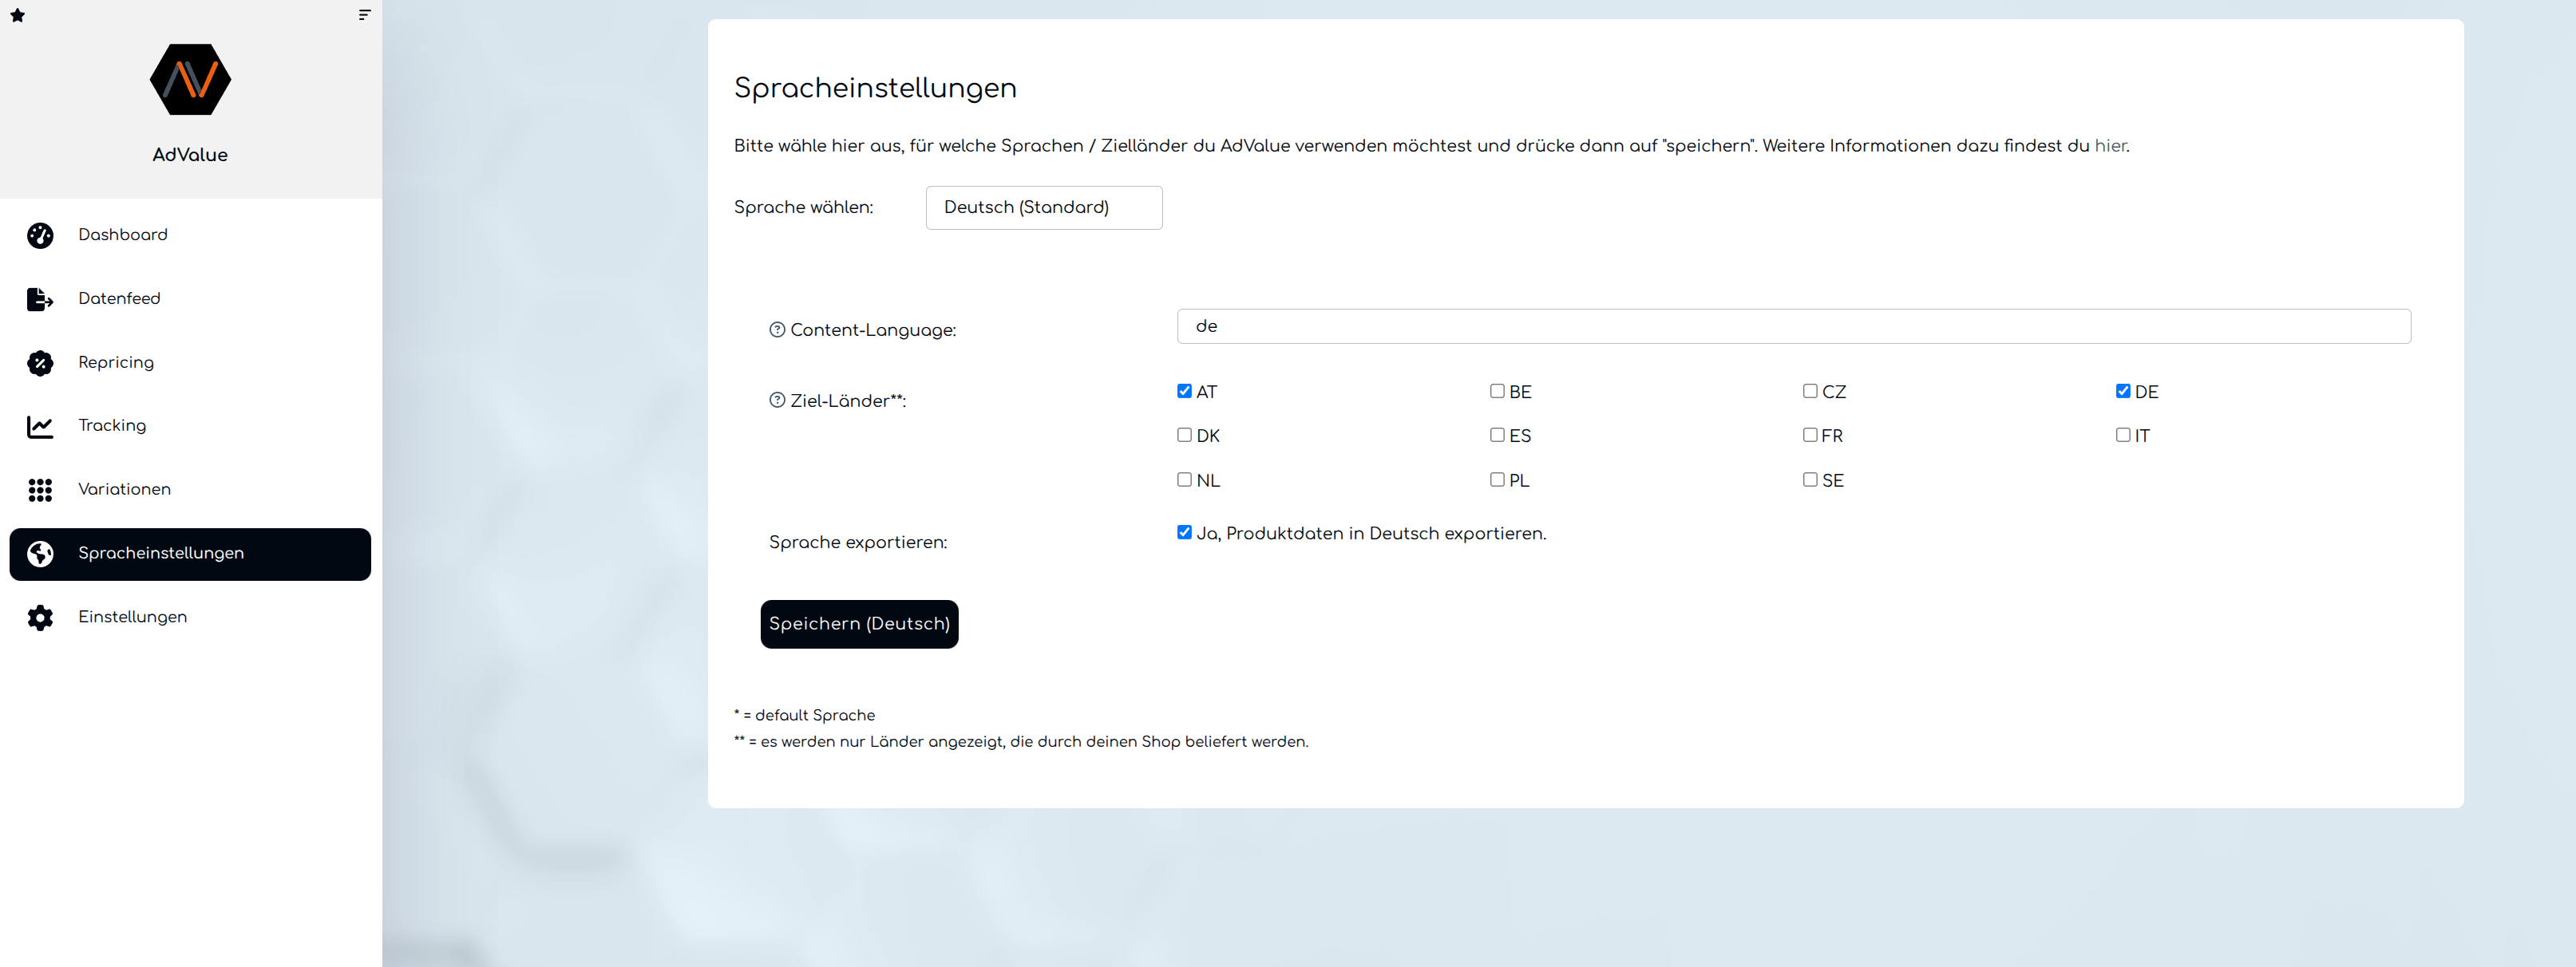Image resolution: width=2576 pixels, height=967 pixels.
Task: Open the Sprache wählen dropdown
Action: tap(1043, 208)
